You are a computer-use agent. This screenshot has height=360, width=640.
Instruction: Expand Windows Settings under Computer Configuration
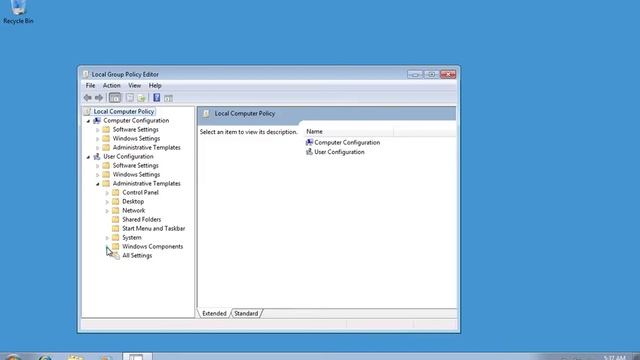coord(98,139)
